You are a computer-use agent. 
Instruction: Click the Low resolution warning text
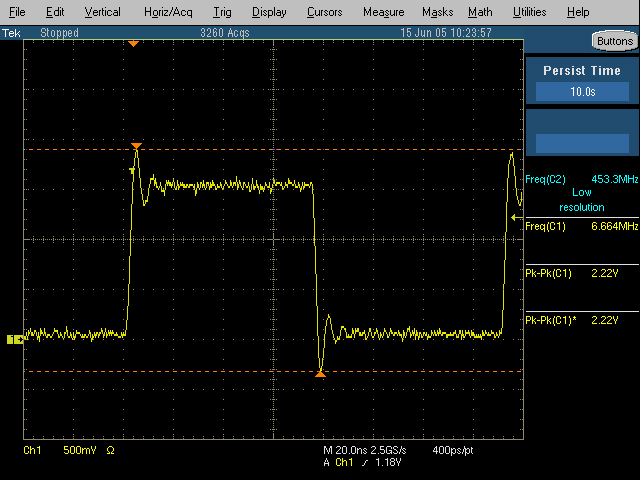click(582, 200)
